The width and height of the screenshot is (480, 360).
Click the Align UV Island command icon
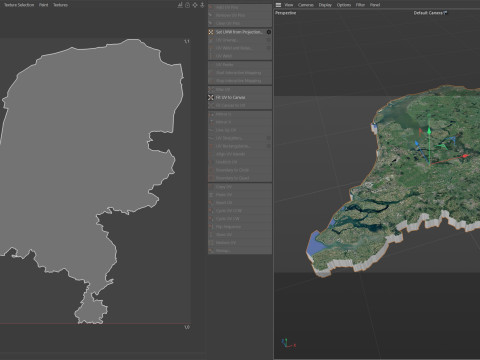(x=211, y=154)
